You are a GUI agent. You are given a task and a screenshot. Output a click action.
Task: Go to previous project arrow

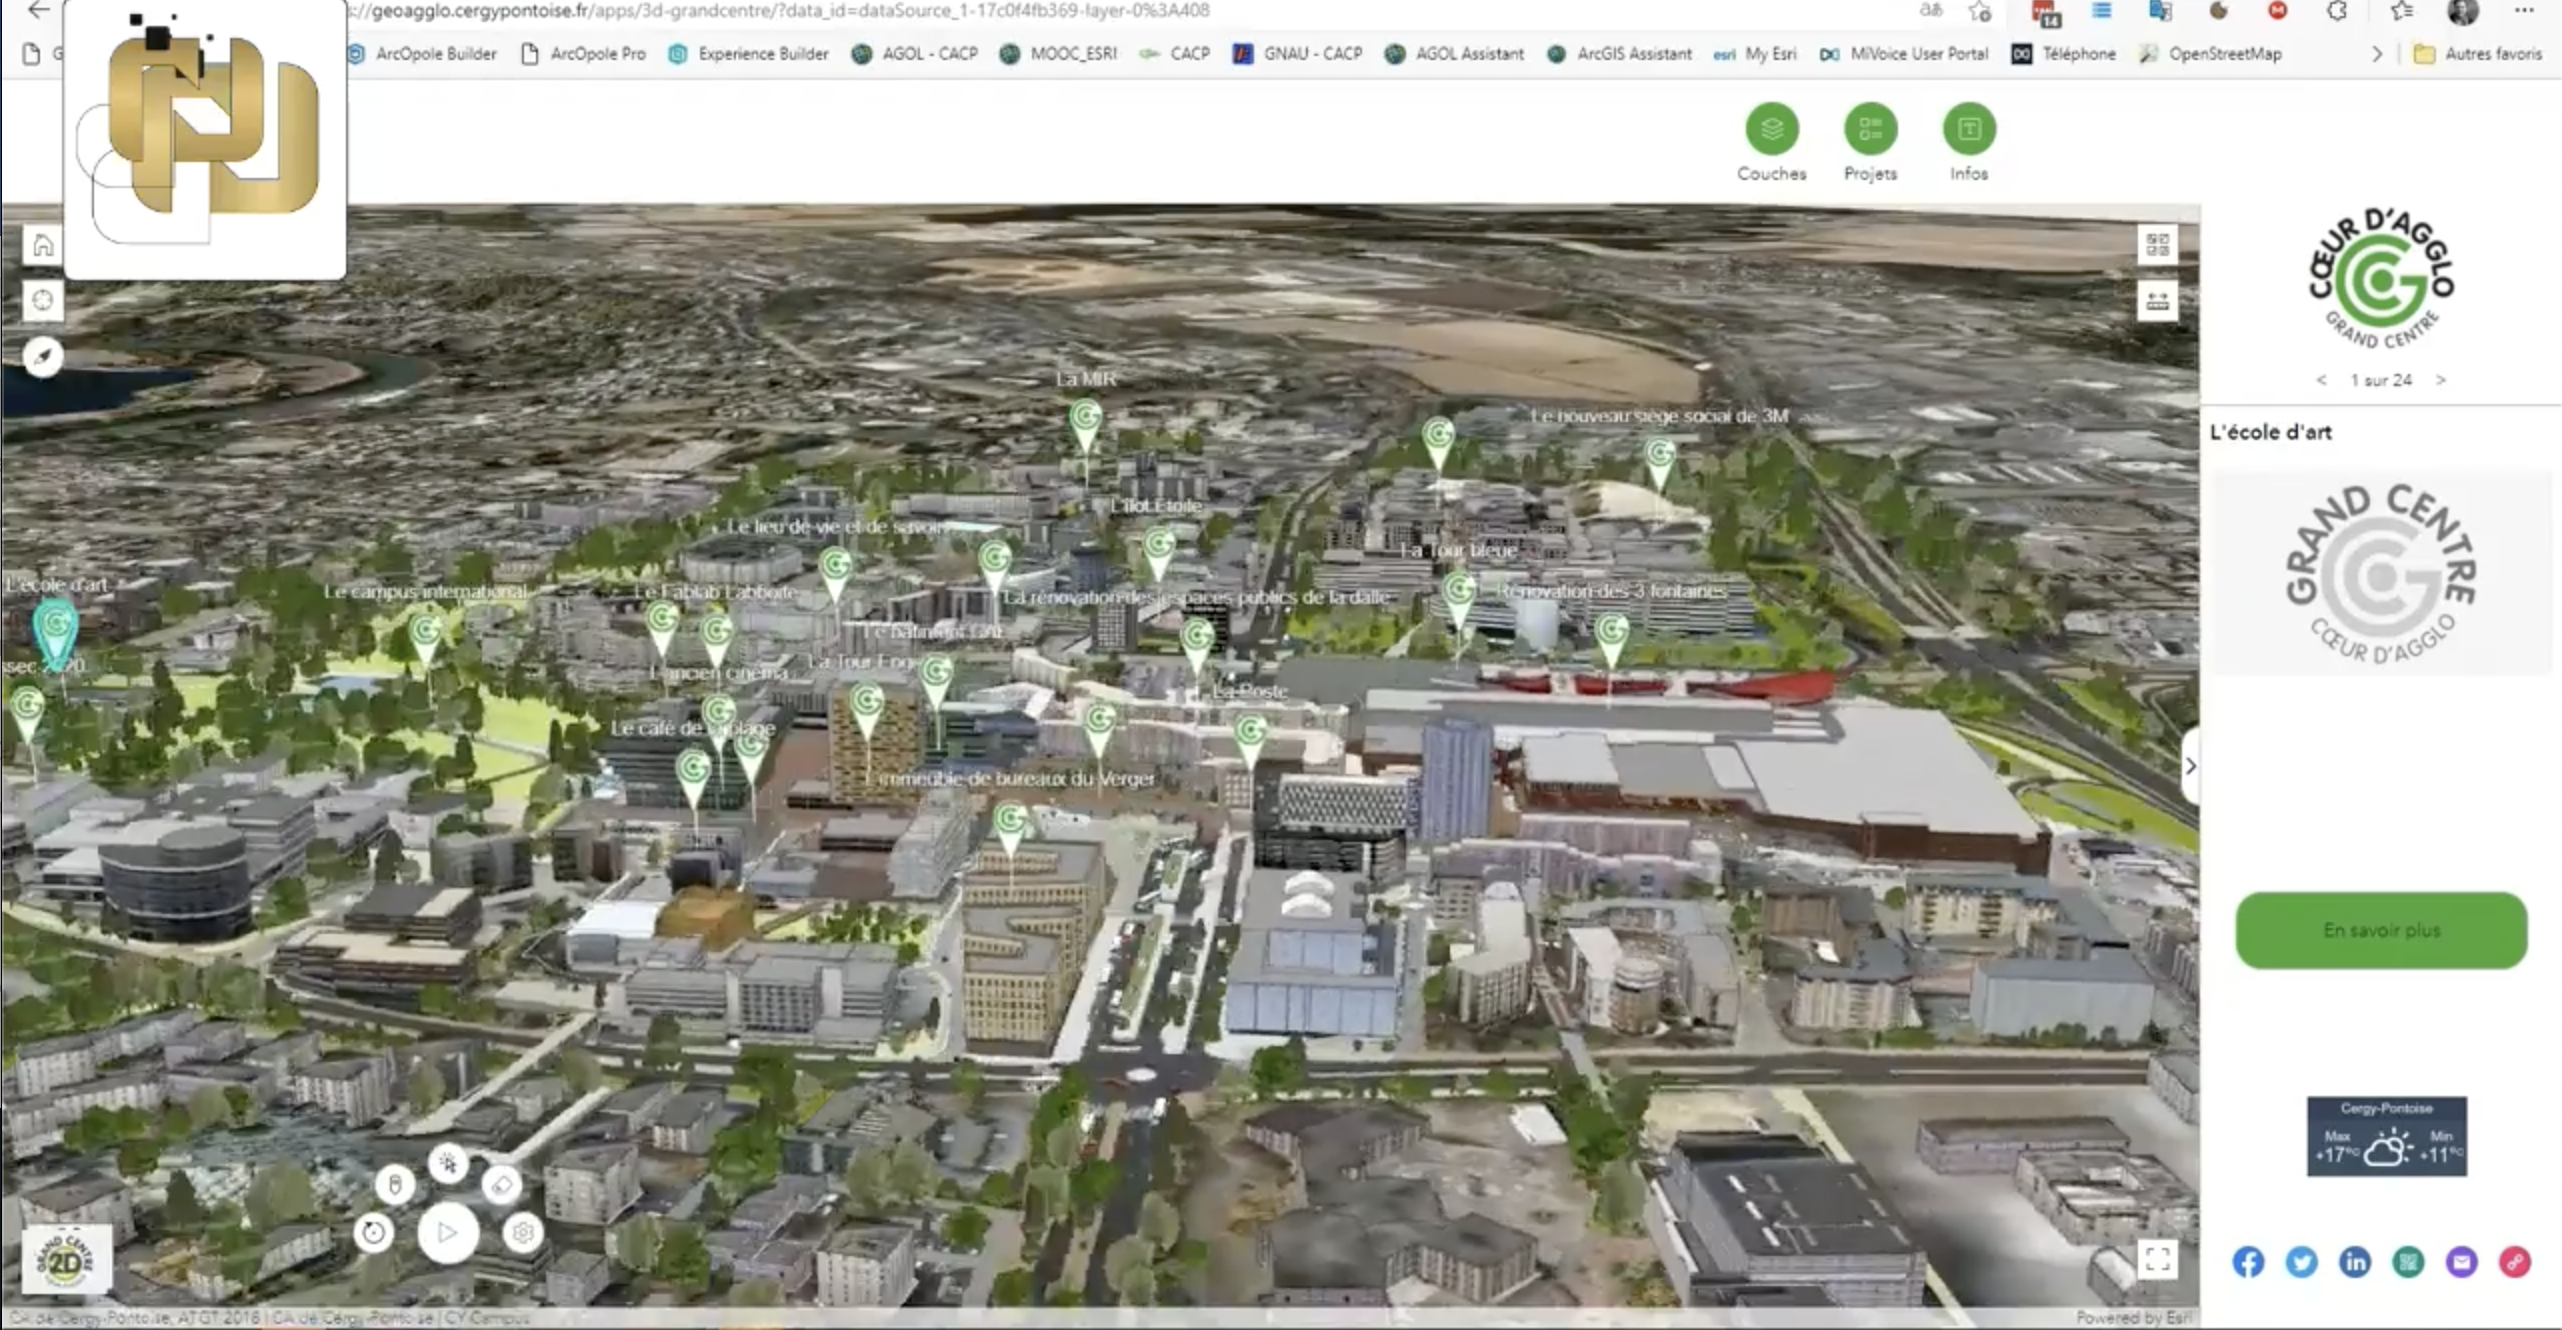pos(2321,380)
